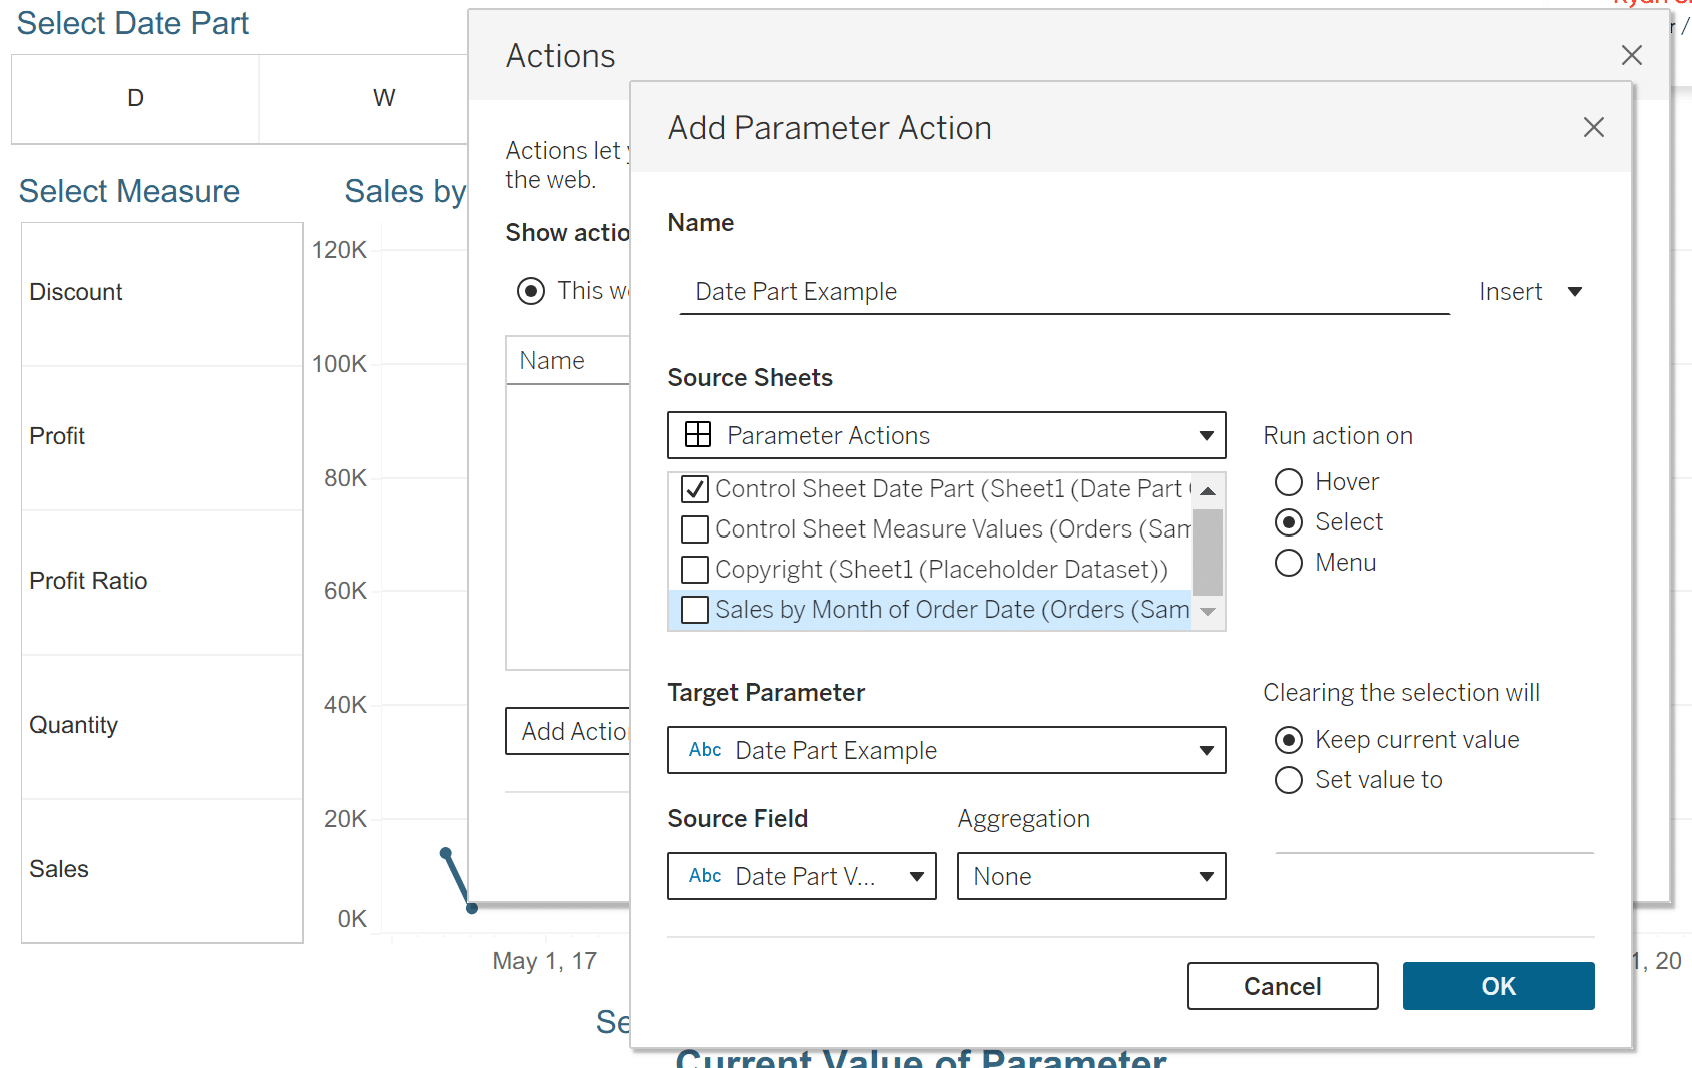Select W in Select Date Part
The width and height of the screenshot is (1692, 1068).
pos(364,98)
